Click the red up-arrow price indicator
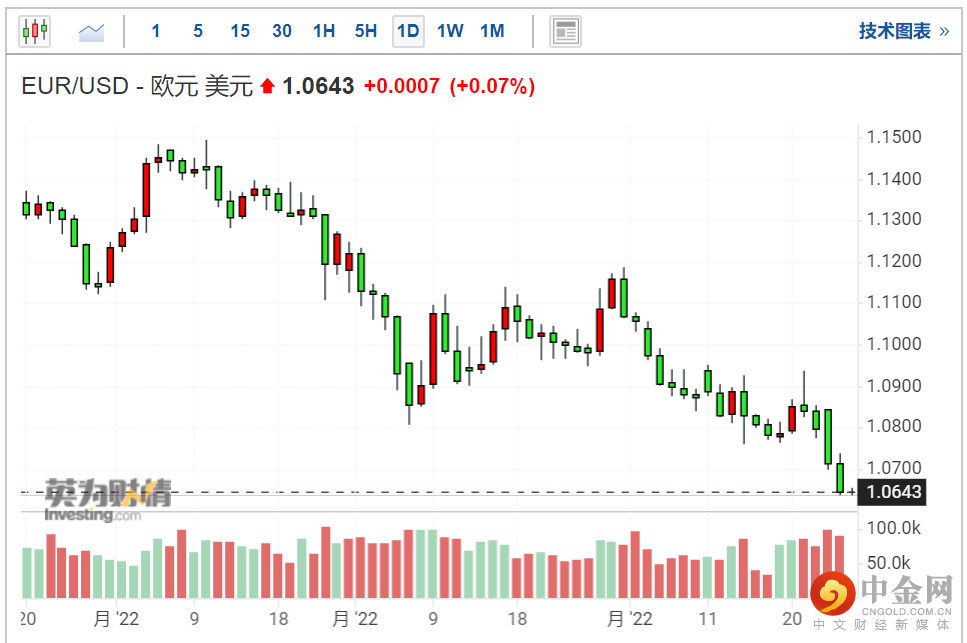 pyautogui.click(x=267, y=87)
